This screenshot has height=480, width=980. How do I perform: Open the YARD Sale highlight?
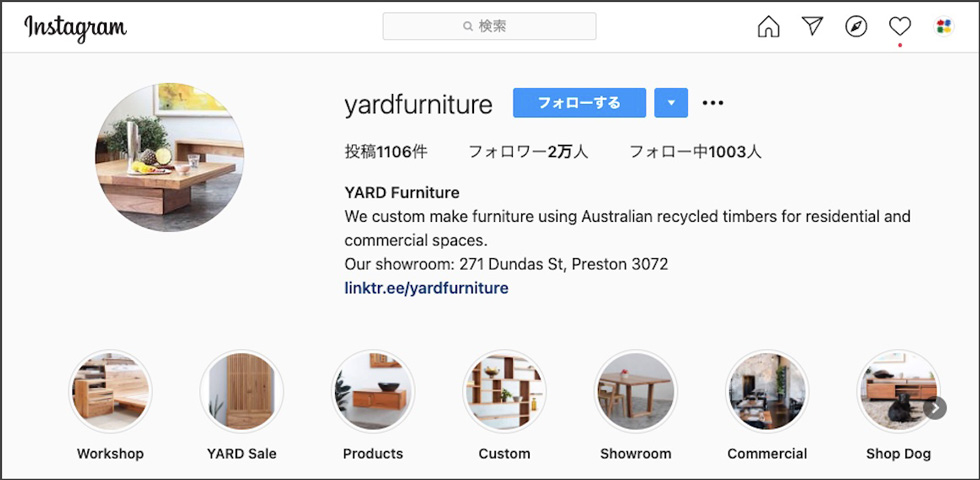point(241,391)
